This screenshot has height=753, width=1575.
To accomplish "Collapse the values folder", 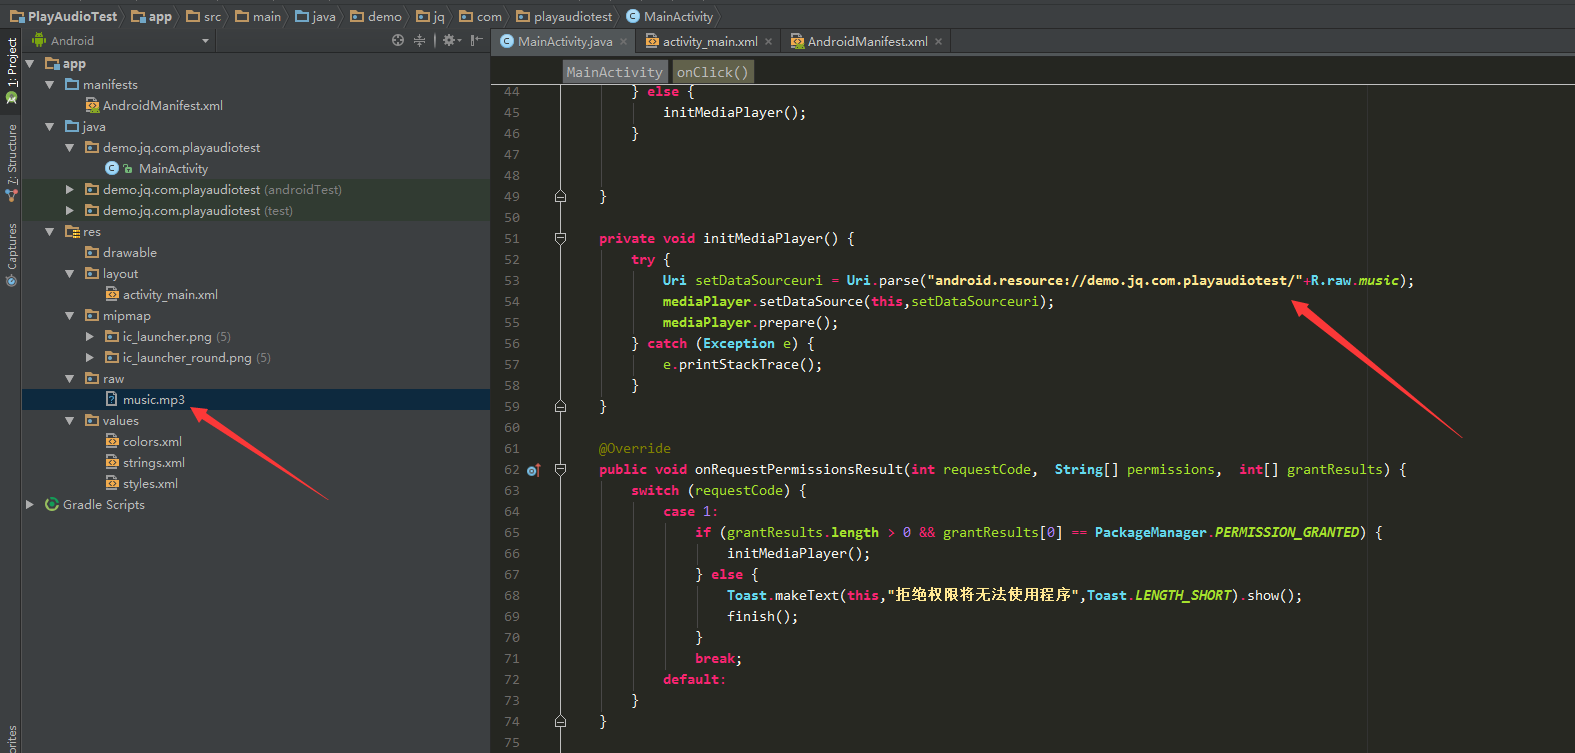I will 69,421.
